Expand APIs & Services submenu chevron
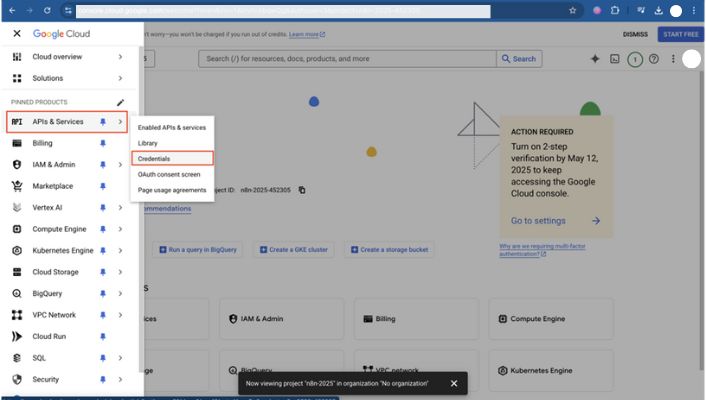706x400 pixels. 120,122
